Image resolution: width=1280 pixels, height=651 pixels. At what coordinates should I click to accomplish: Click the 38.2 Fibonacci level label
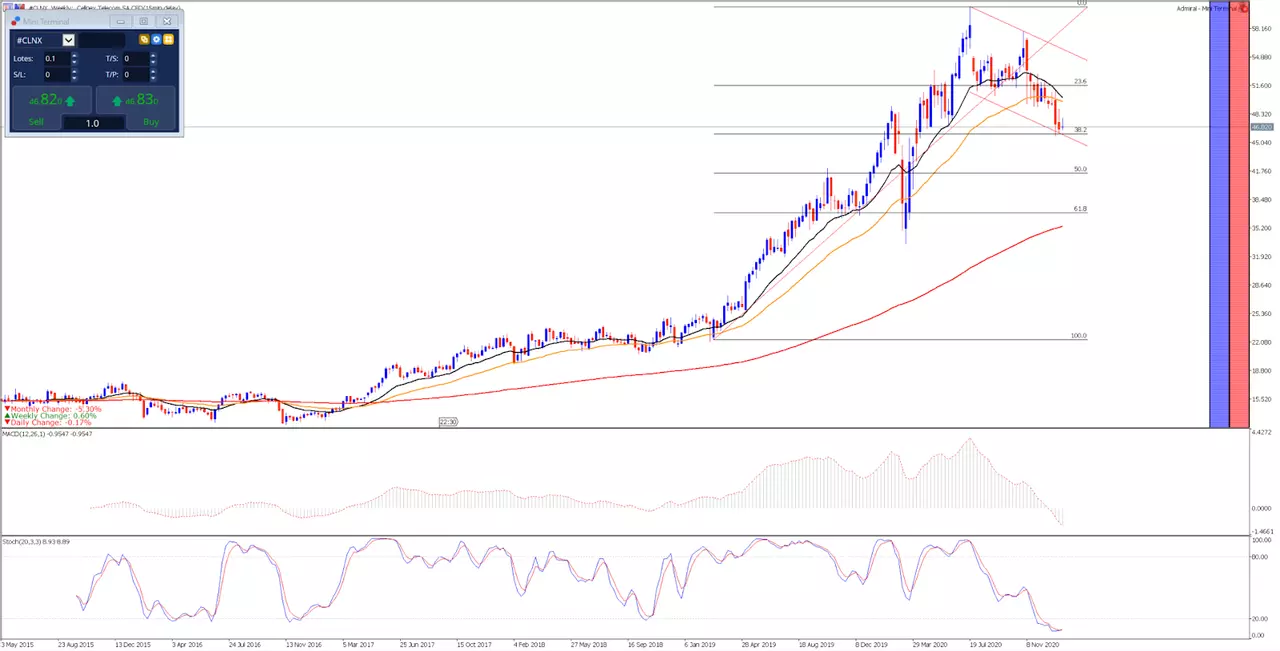(x=1080, y=130)
